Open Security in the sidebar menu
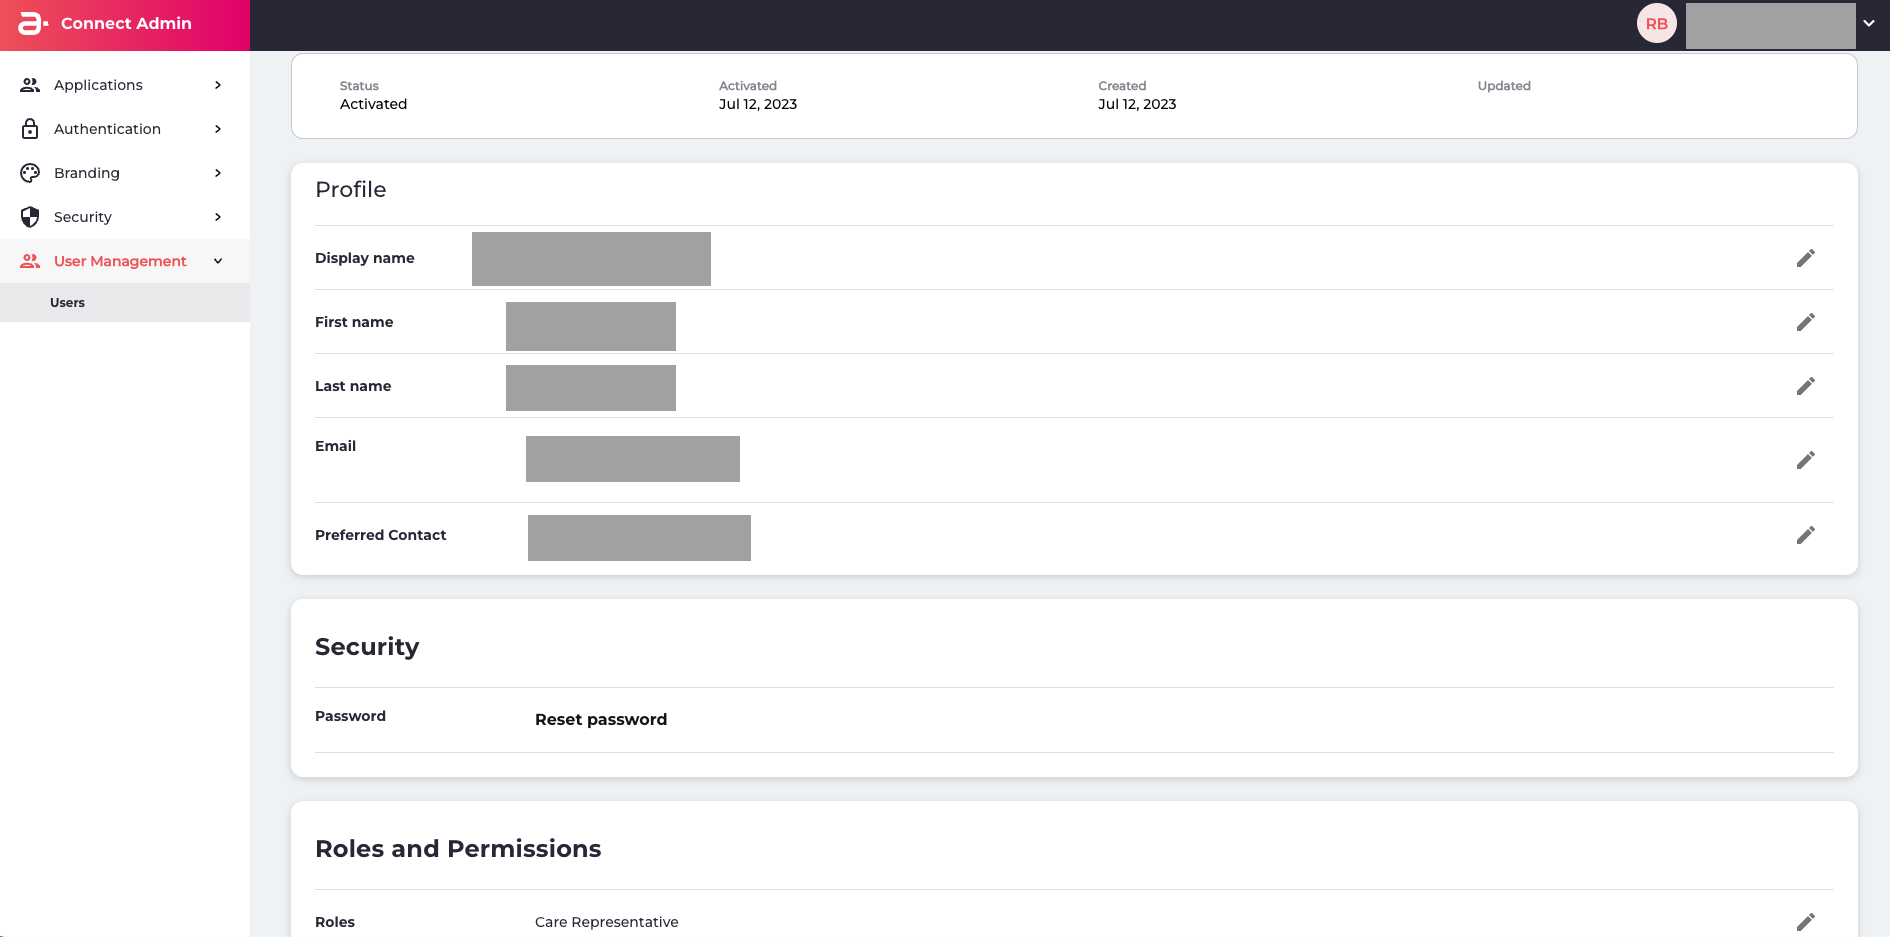Image resolution: width=1890 pixels, height=937 pixels. point(125,217)
